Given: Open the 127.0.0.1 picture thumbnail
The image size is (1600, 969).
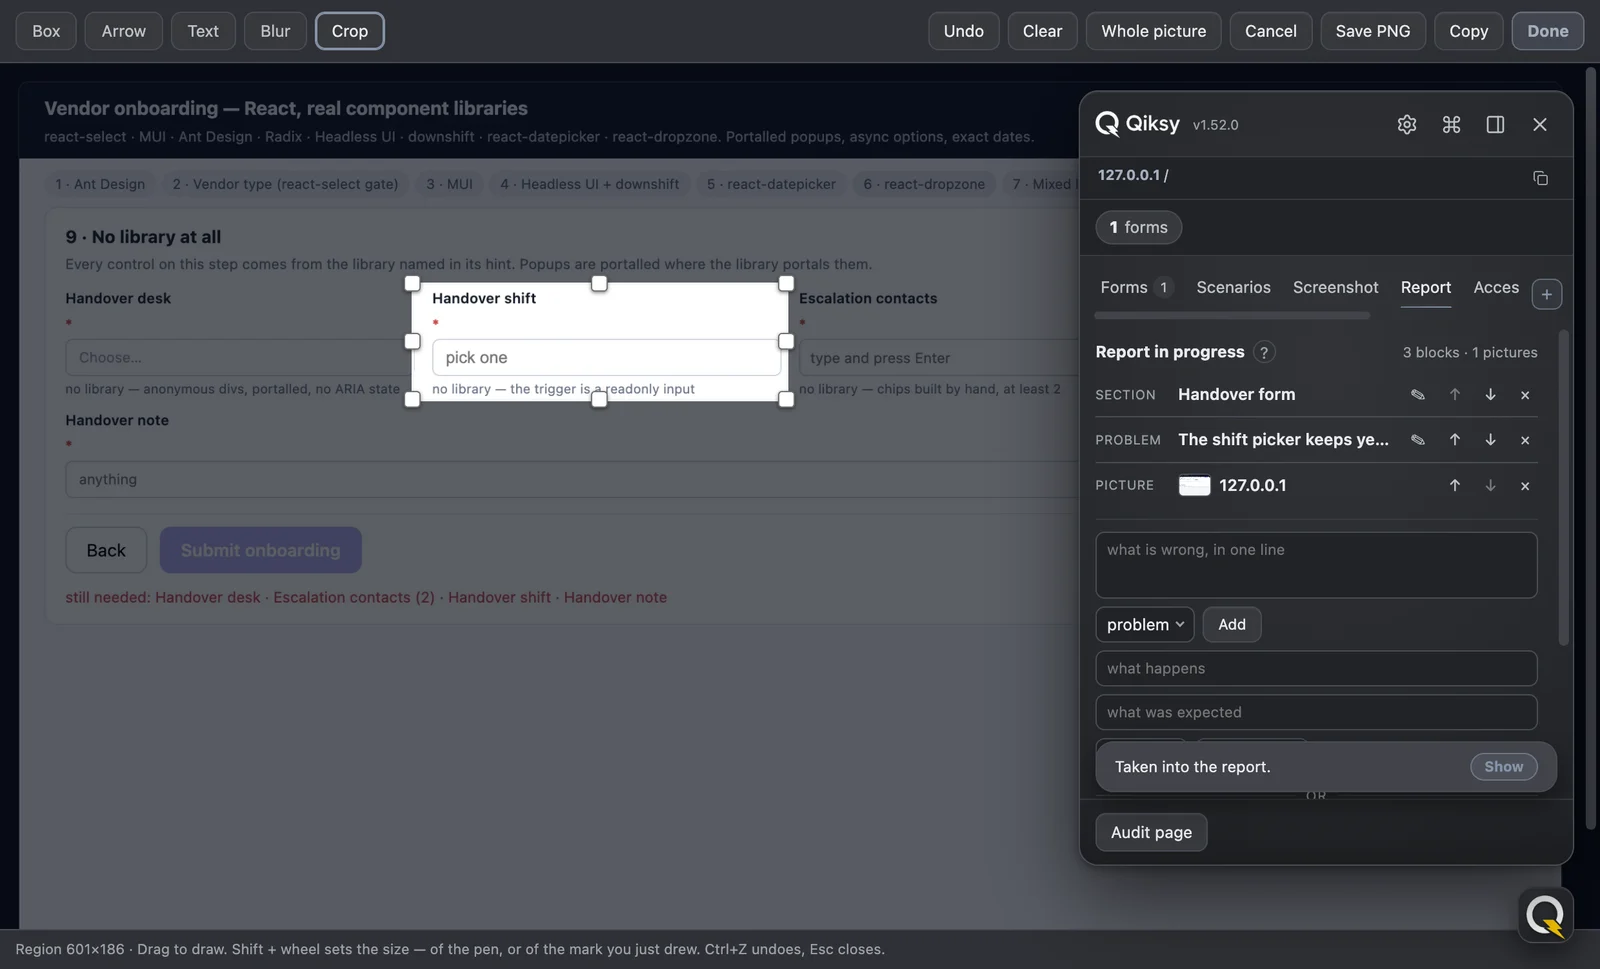Looking at the screenshot, I should pos(1194,486).
